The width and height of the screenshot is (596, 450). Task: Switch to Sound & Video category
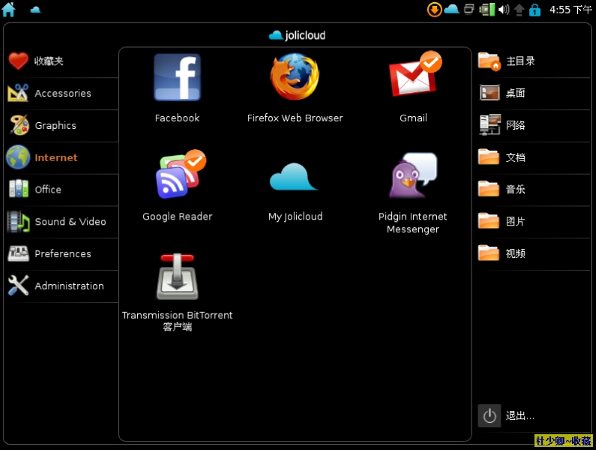[x=62, y=222]
